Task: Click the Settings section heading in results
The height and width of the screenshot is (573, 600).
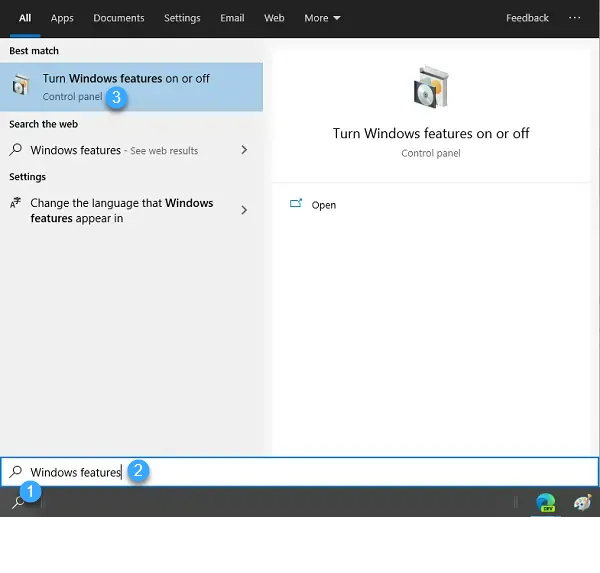Action: point(28,177)
